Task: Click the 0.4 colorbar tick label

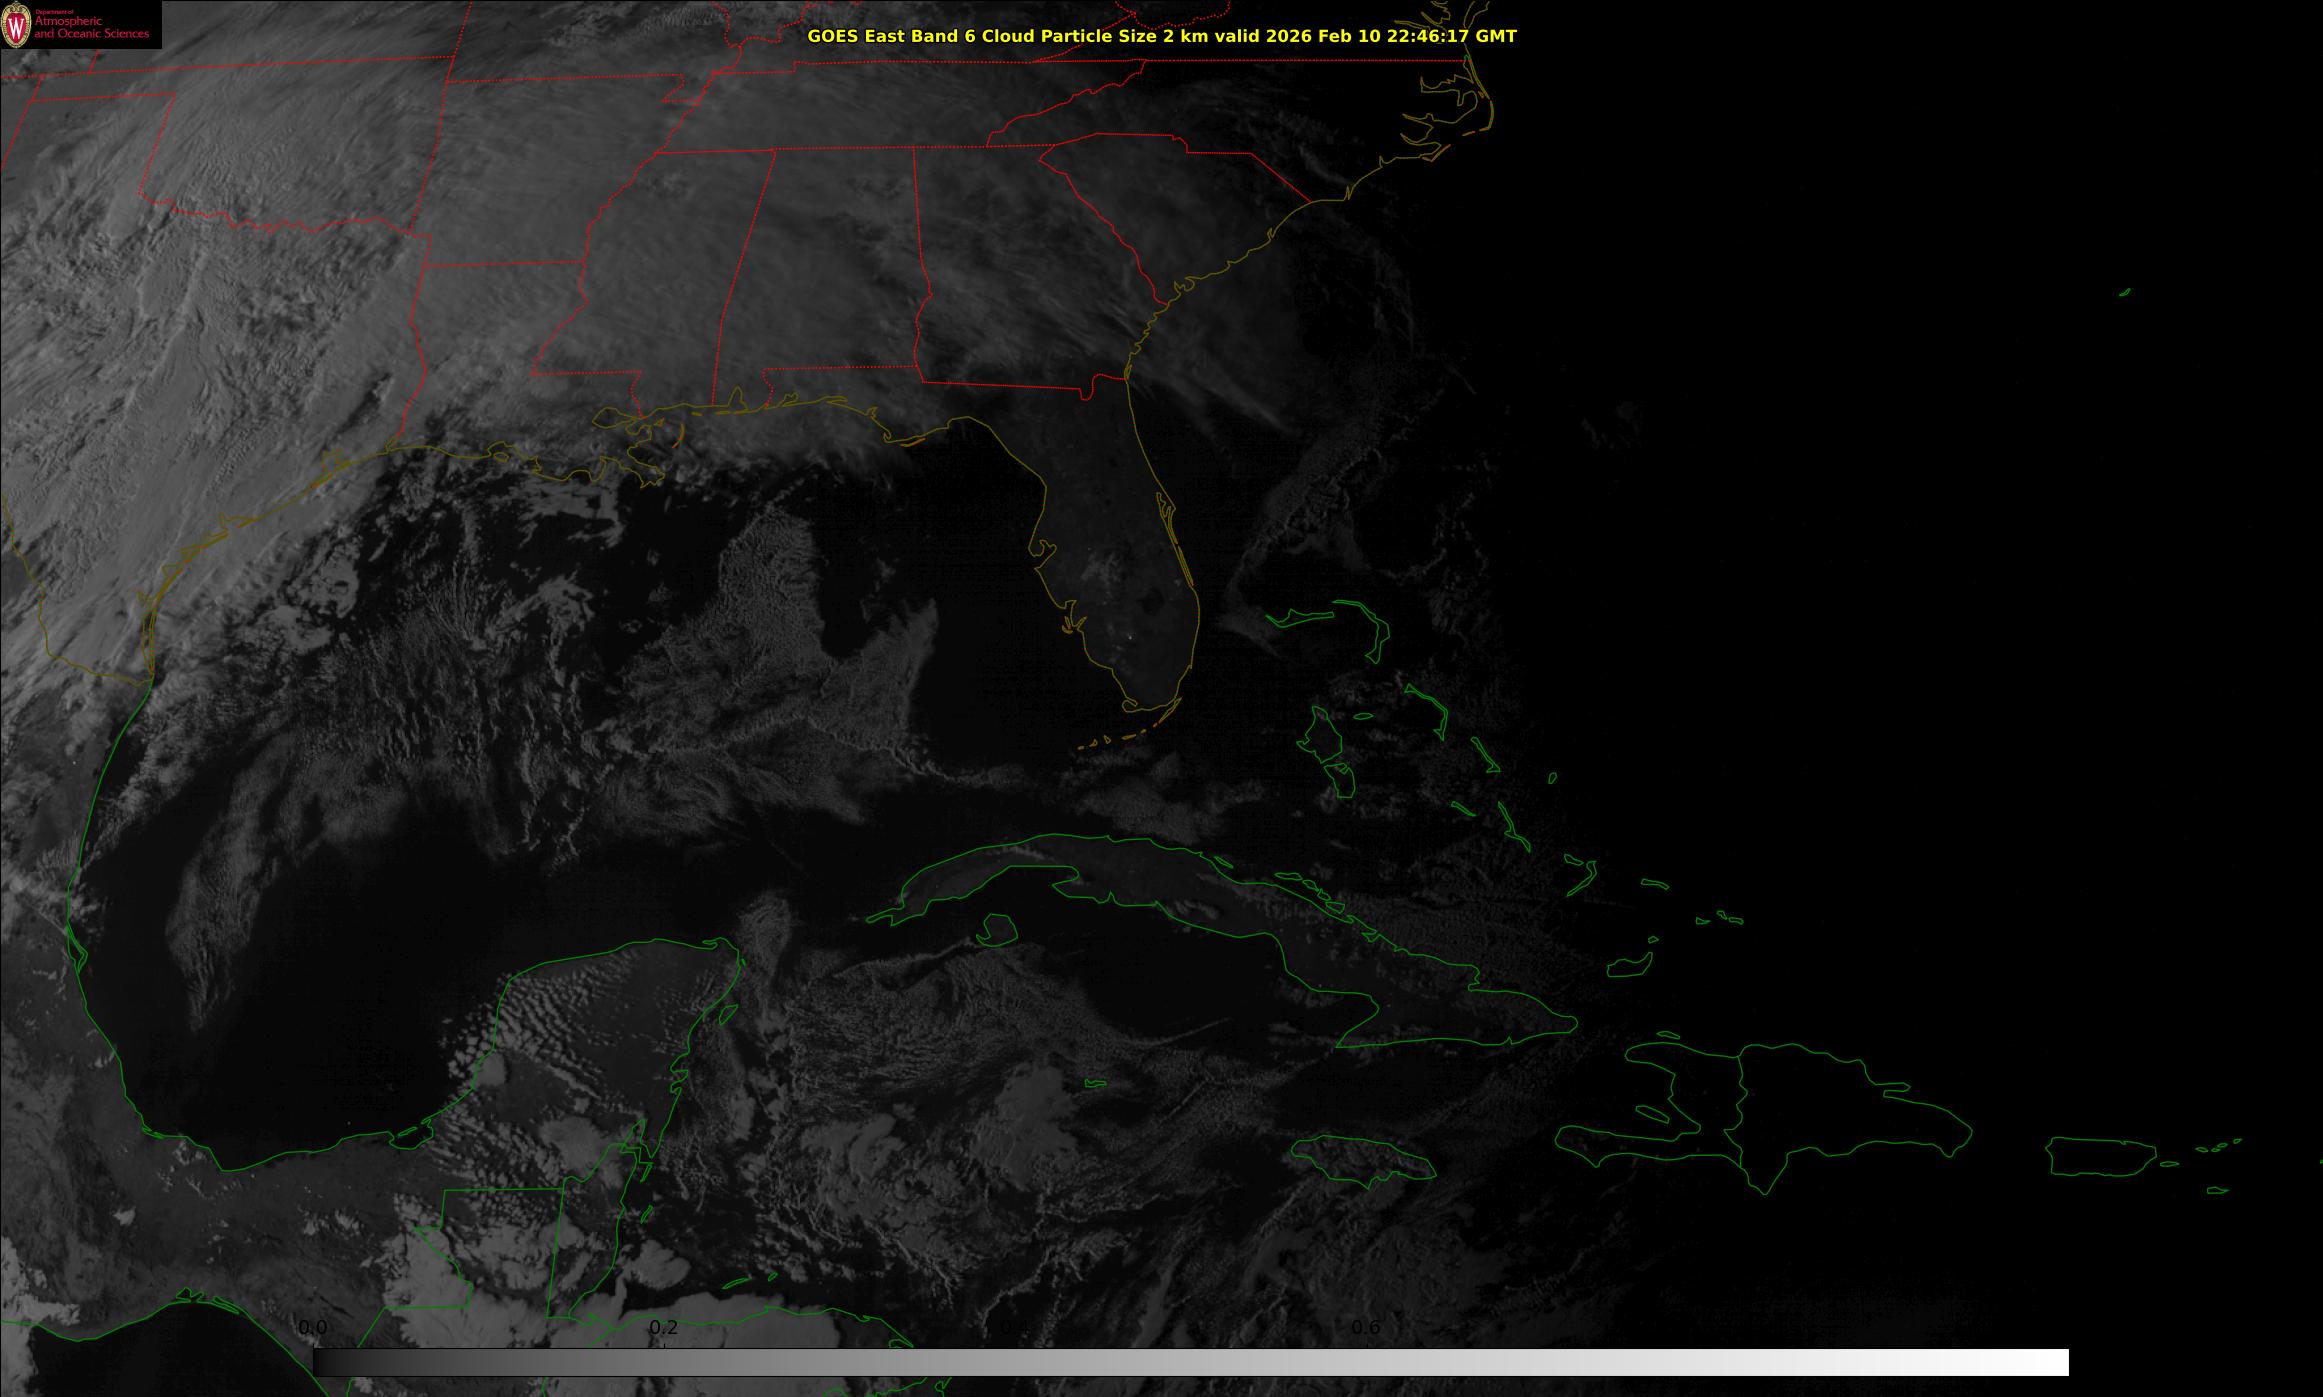Action: point(1014,1328)
